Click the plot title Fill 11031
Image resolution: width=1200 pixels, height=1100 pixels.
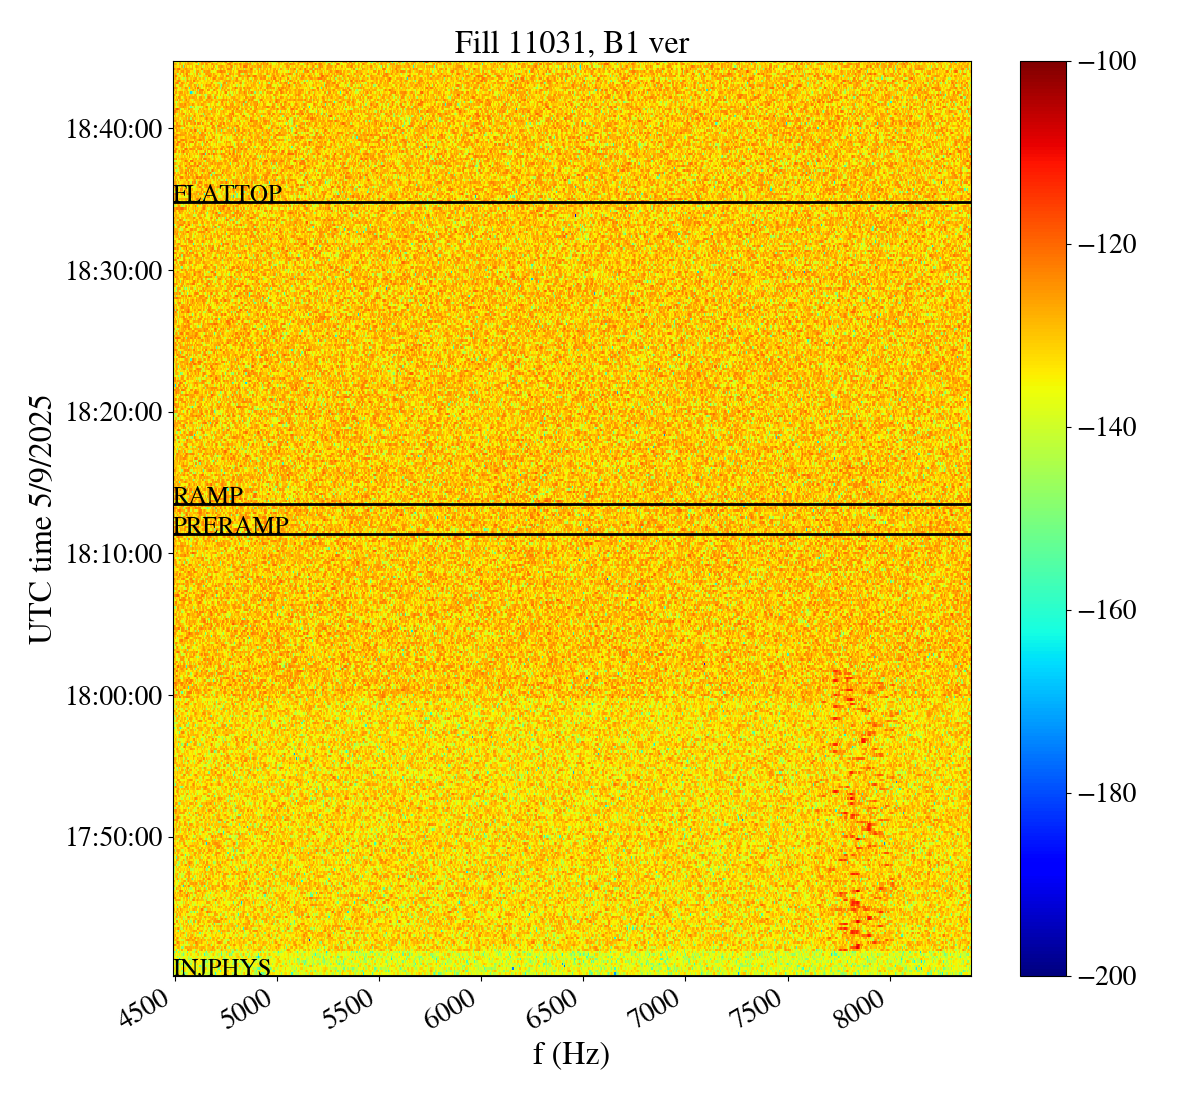tap(571, 43)
